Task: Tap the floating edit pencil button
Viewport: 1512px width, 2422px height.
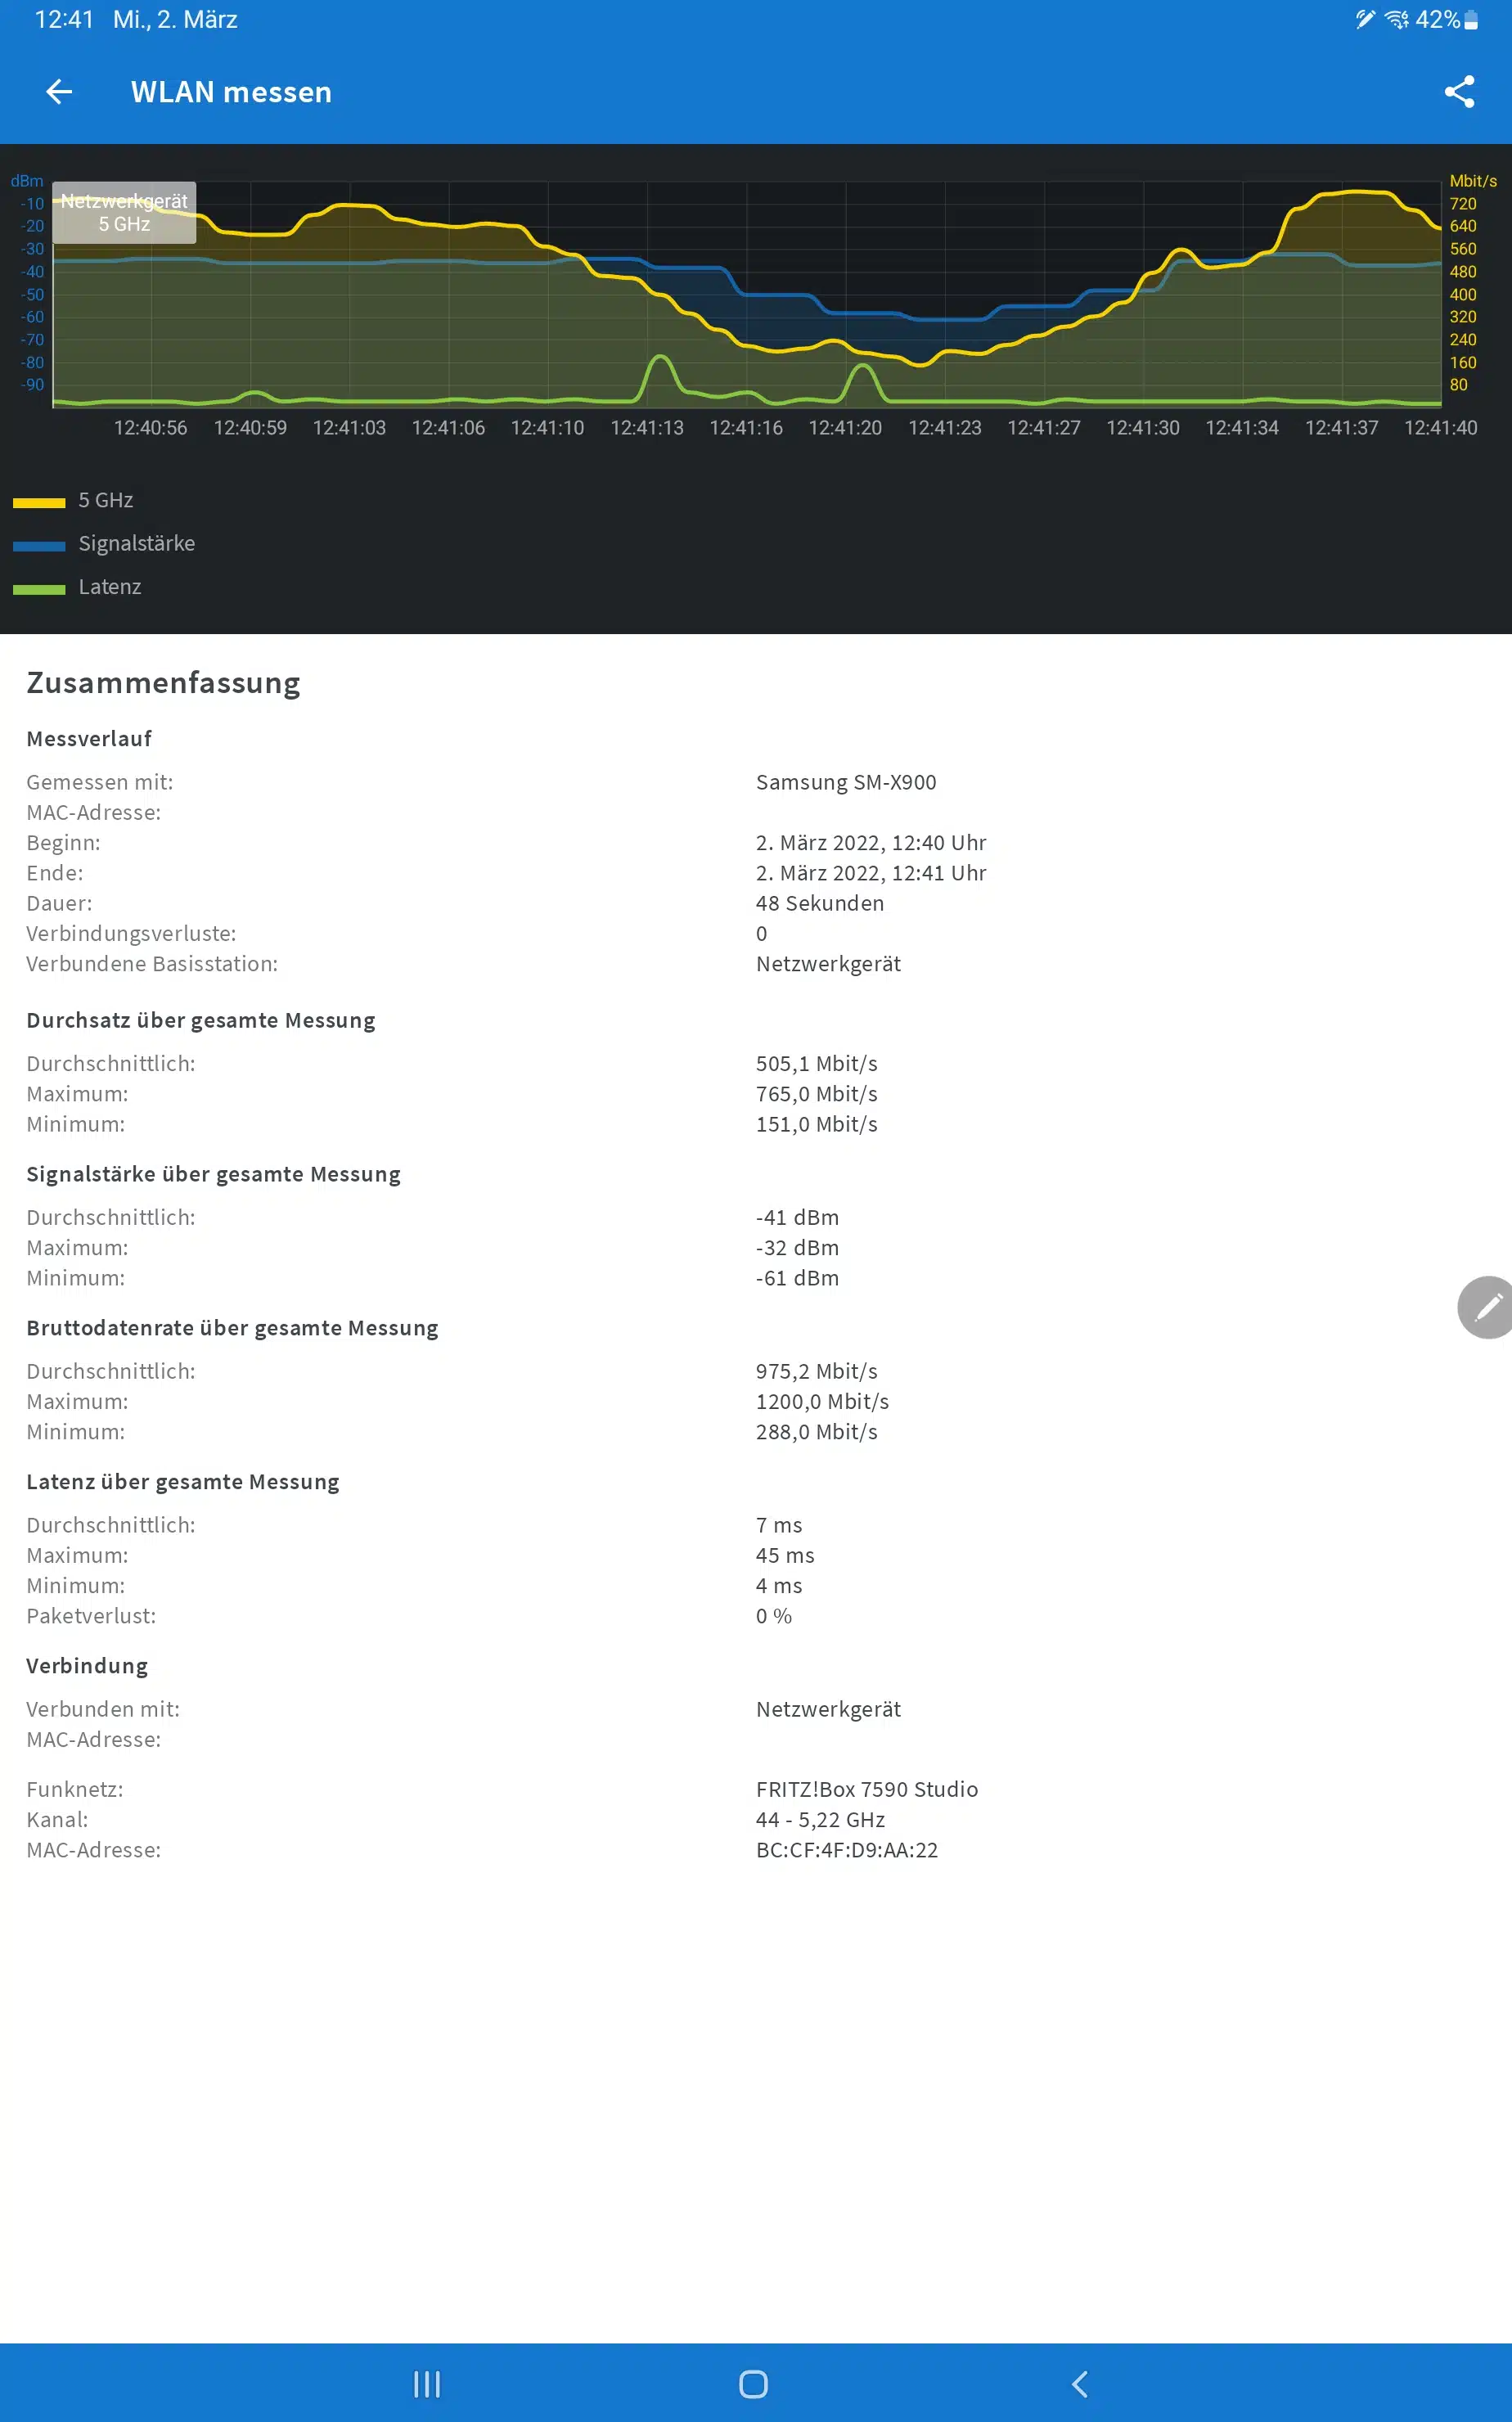Action: click(x=1487, y=1307)
